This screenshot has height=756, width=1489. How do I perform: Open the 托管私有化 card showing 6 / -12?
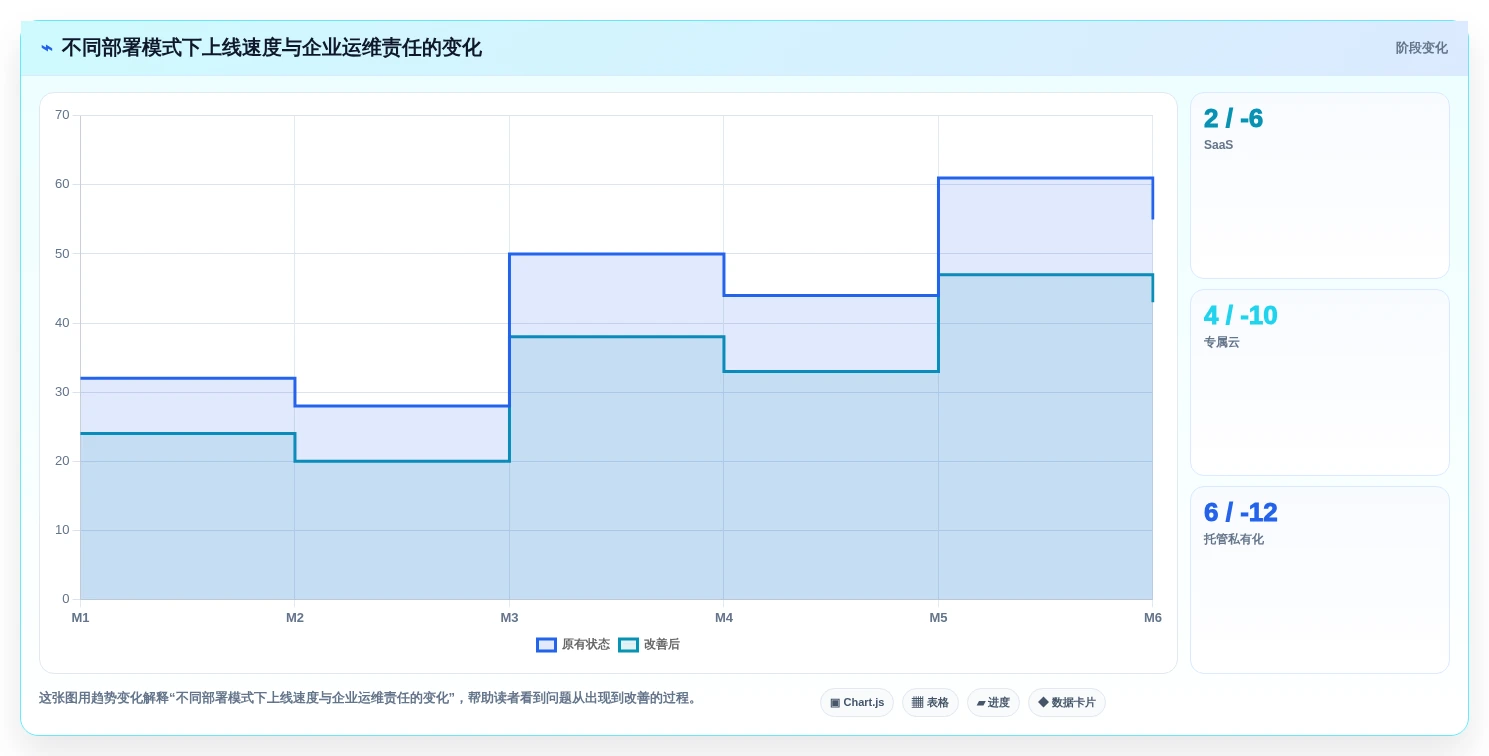point(1319,580)
